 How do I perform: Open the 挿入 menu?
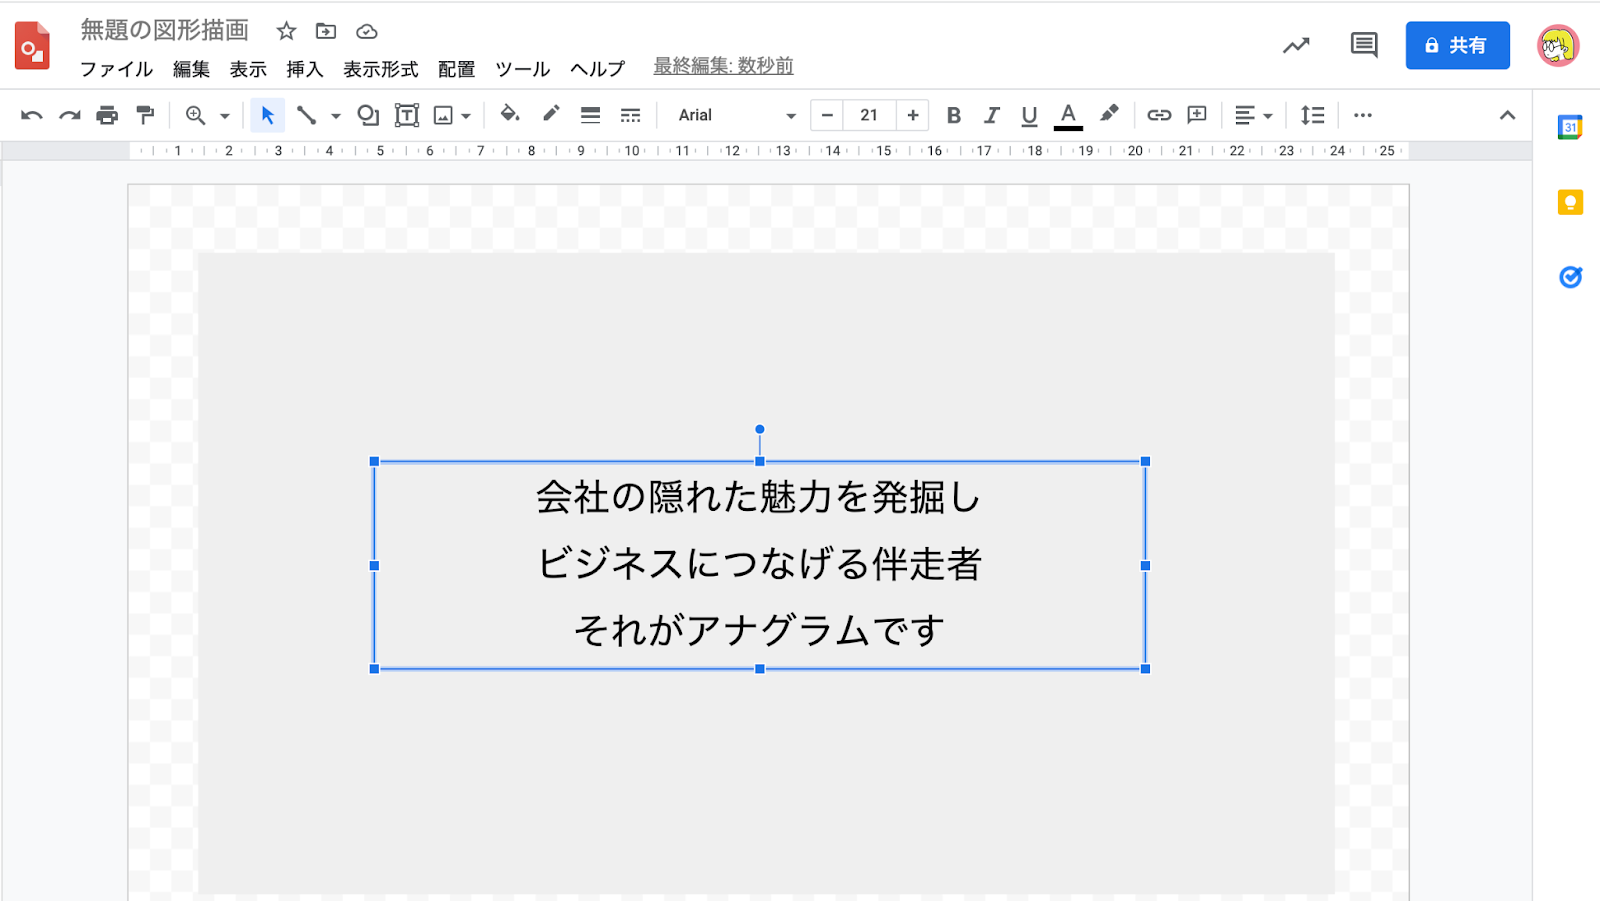click(x=304, y=69)
